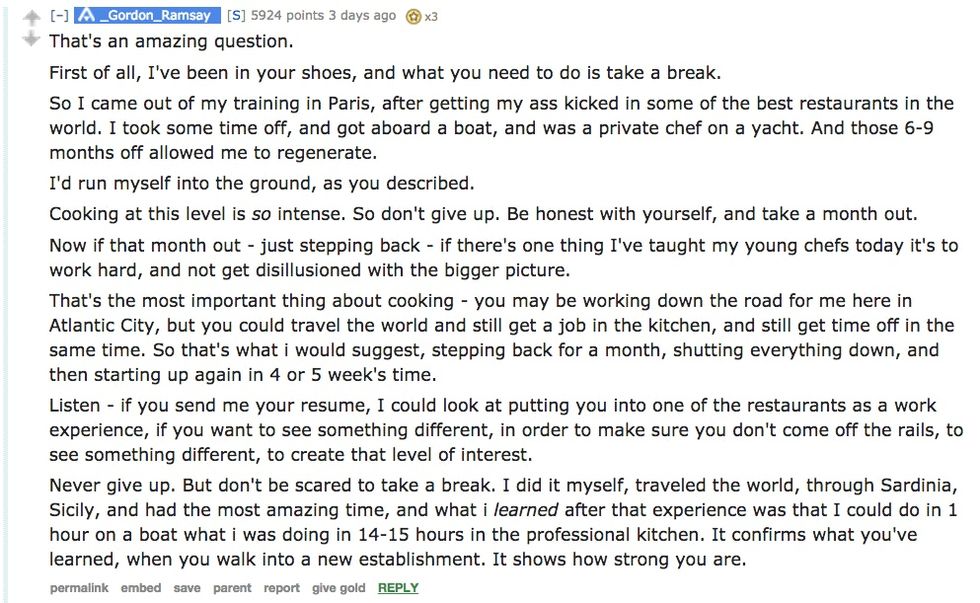
Task: Click the gold award coin icon
Action: point(413,17)
